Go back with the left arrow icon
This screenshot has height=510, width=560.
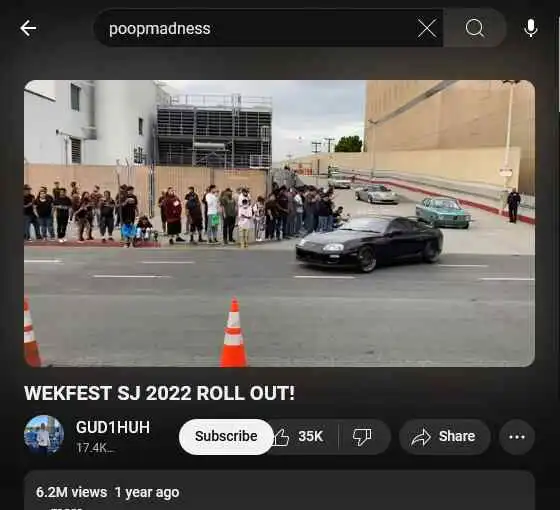pyautogui.click(x=28, y=28)
